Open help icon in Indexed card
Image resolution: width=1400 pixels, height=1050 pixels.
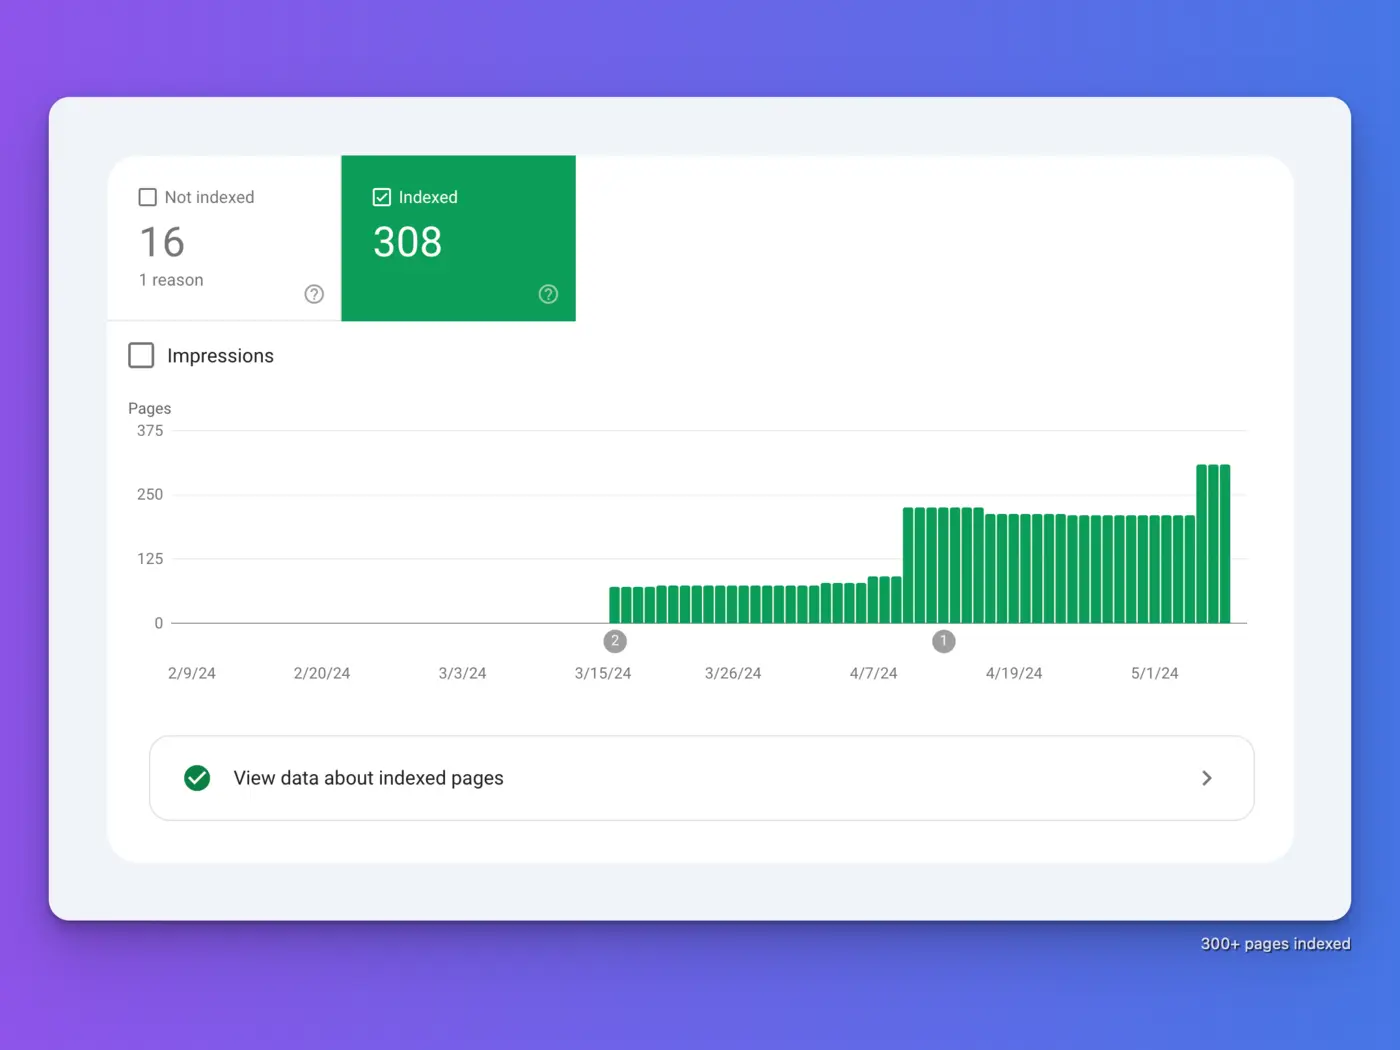coord(548,294)
